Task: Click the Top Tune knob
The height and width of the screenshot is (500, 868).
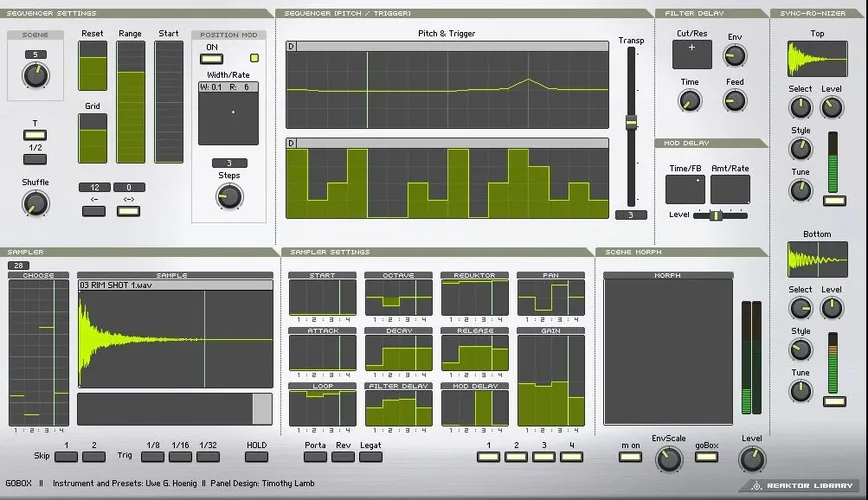Action: (800, 190)
